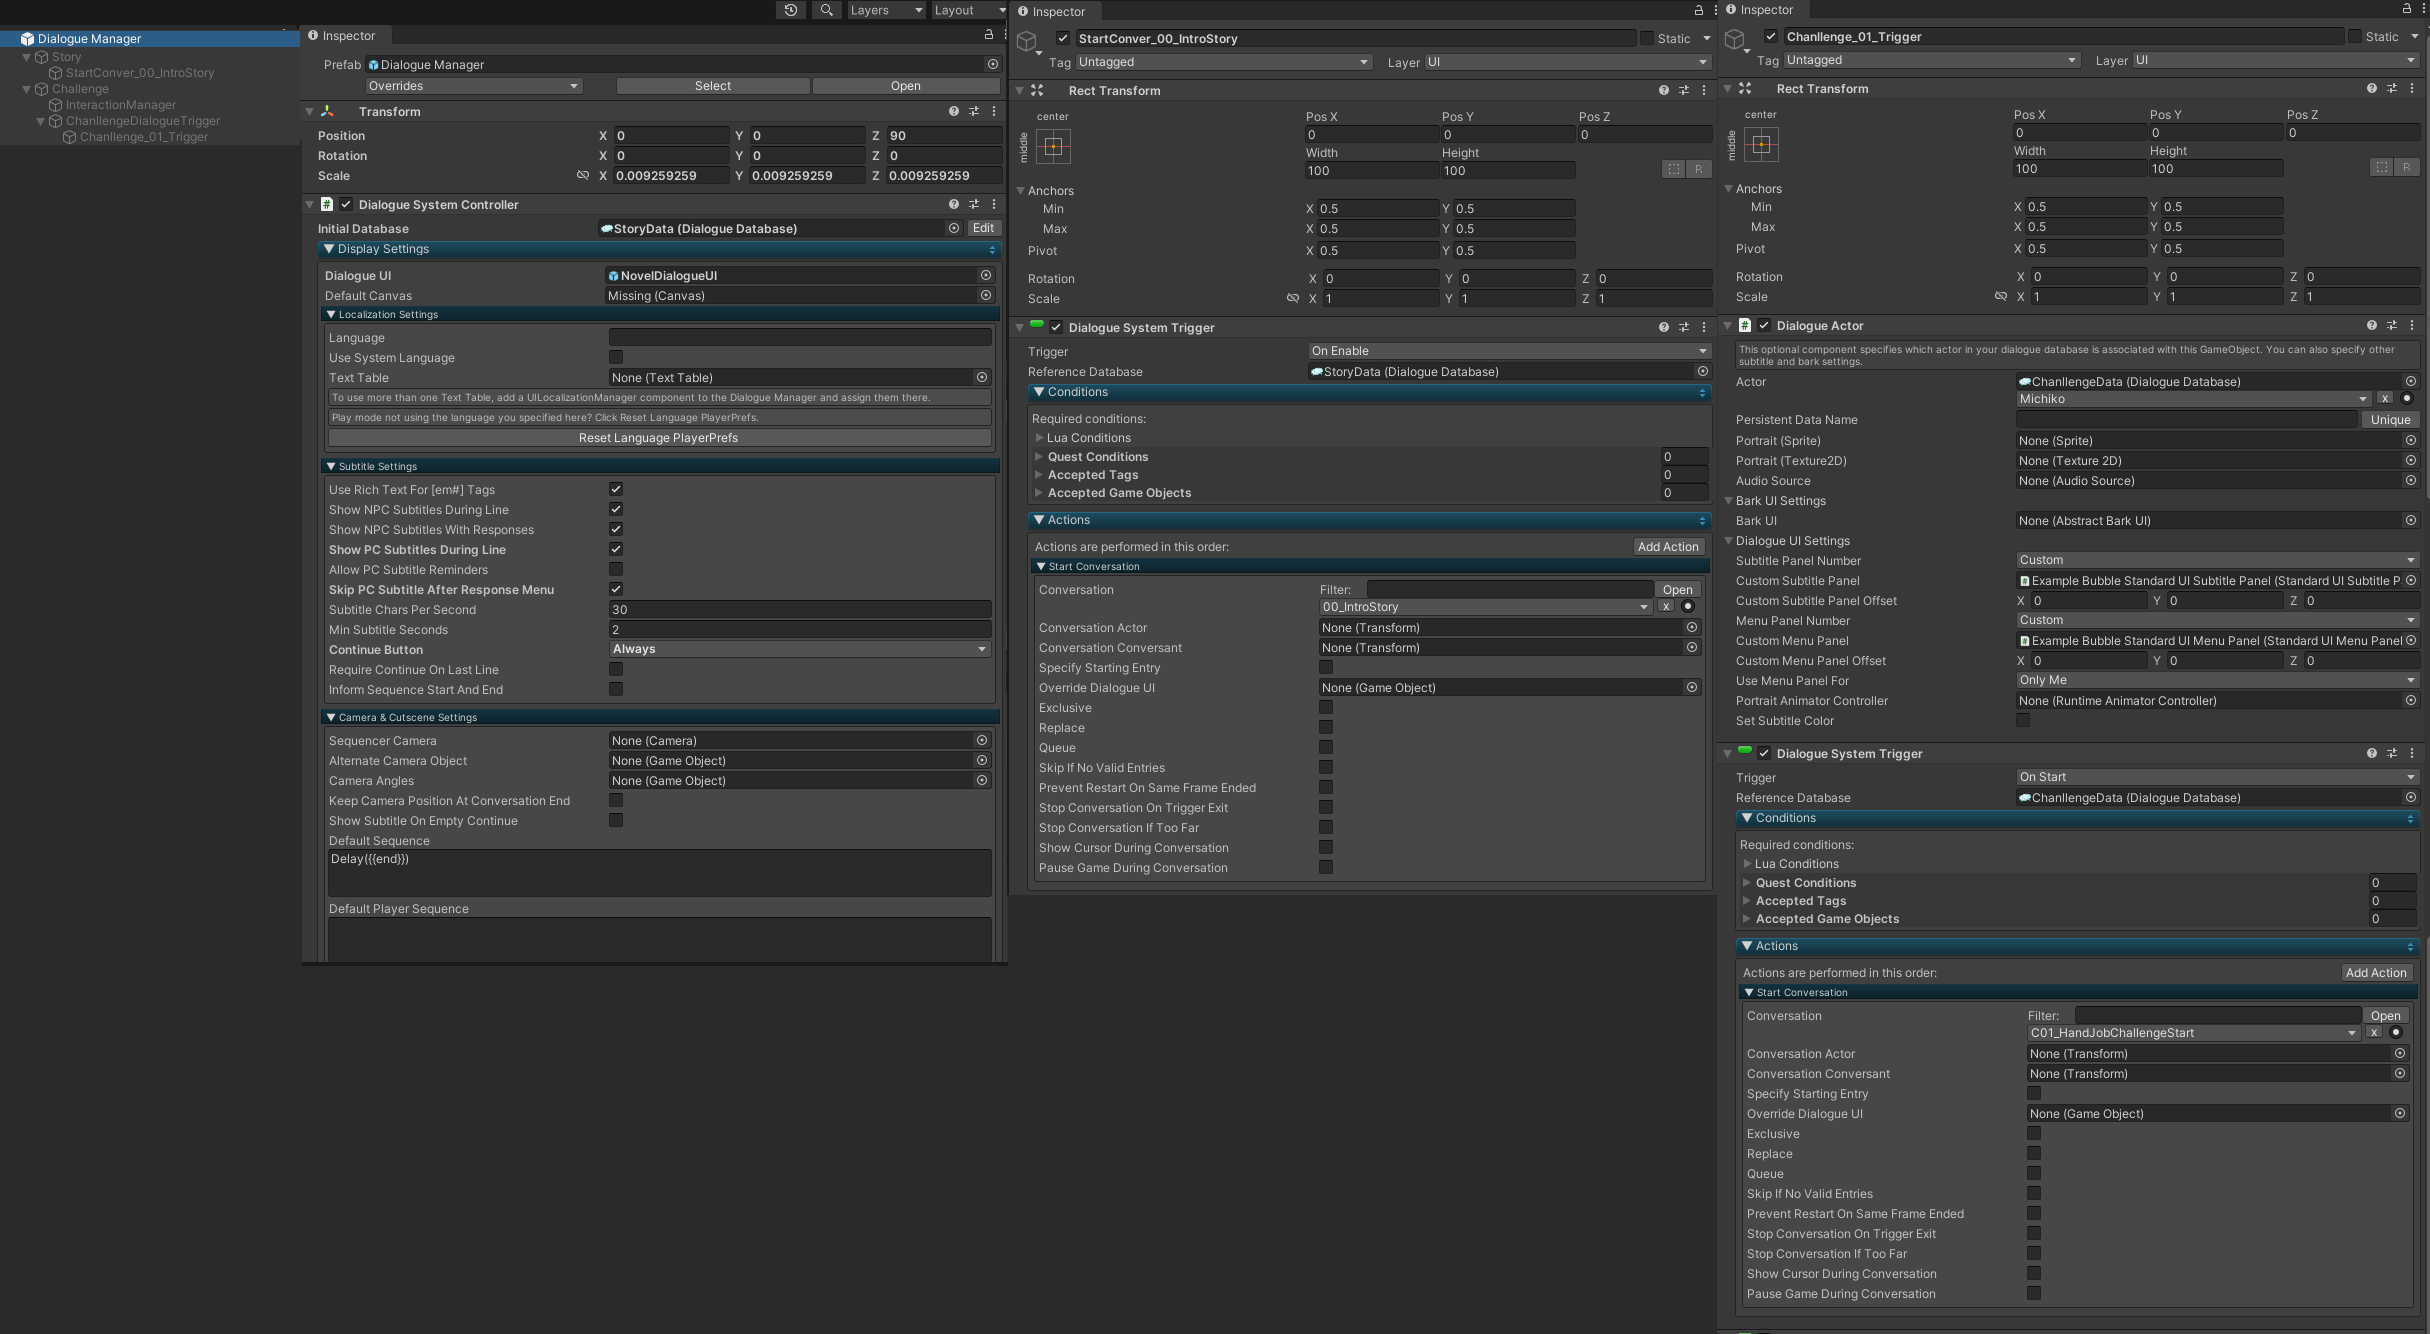Change the Use Menu Panel For dropdown
Viewport: 2430px width, 1334px height.
tap(2217, 680)
